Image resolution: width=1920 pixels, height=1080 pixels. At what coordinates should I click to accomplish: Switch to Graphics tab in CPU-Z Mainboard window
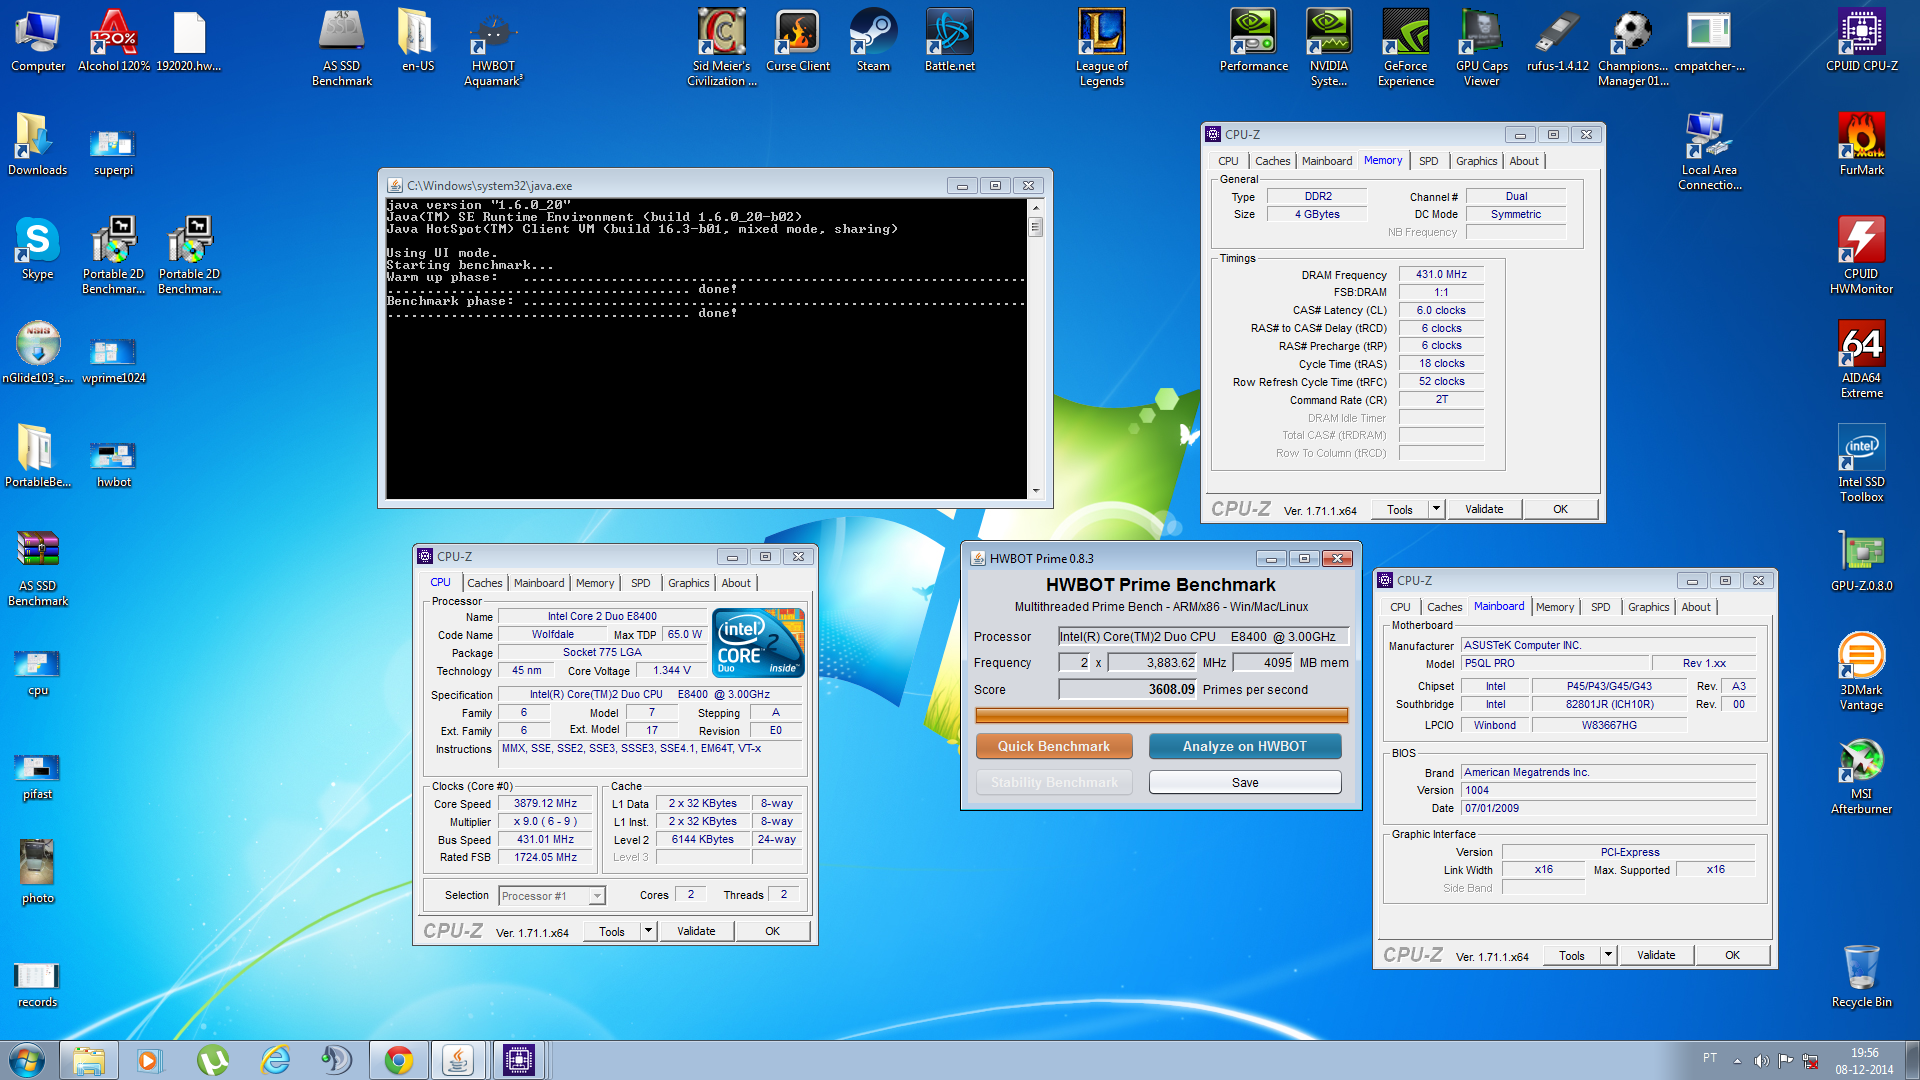click(1648, 607)
